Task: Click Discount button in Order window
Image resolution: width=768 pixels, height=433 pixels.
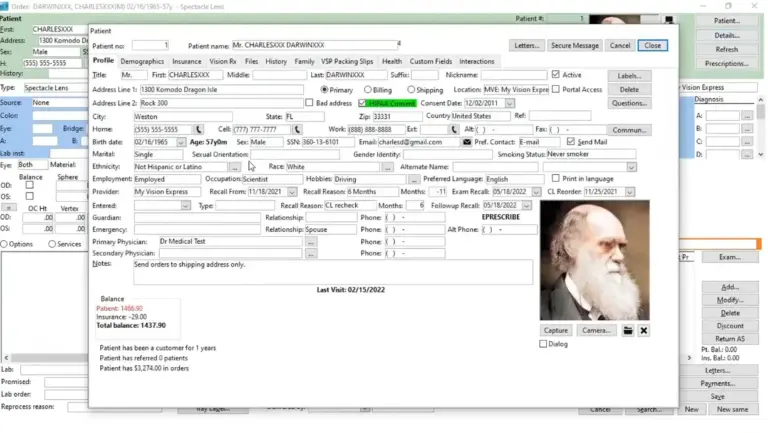Action: click(x=730, y=326)
